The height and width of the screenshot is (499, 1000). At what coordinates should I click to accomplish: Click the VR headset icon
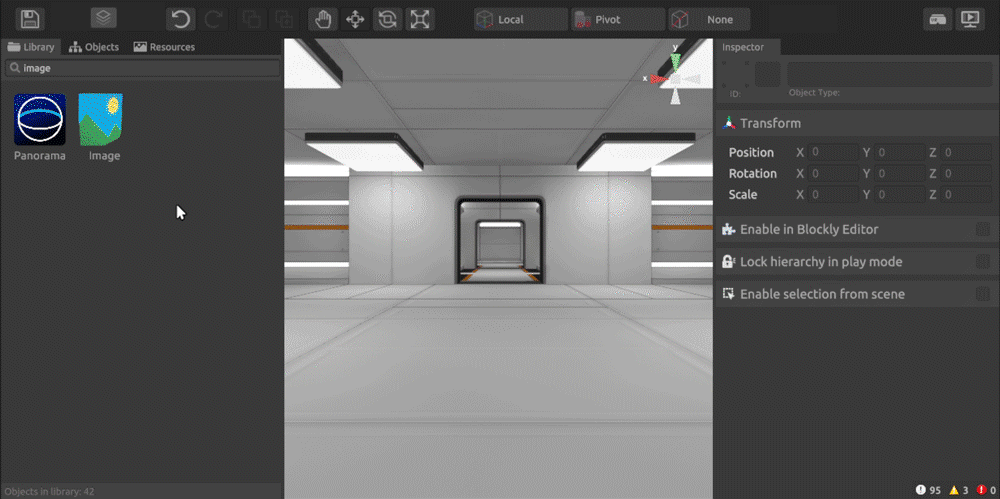point(937,19)
